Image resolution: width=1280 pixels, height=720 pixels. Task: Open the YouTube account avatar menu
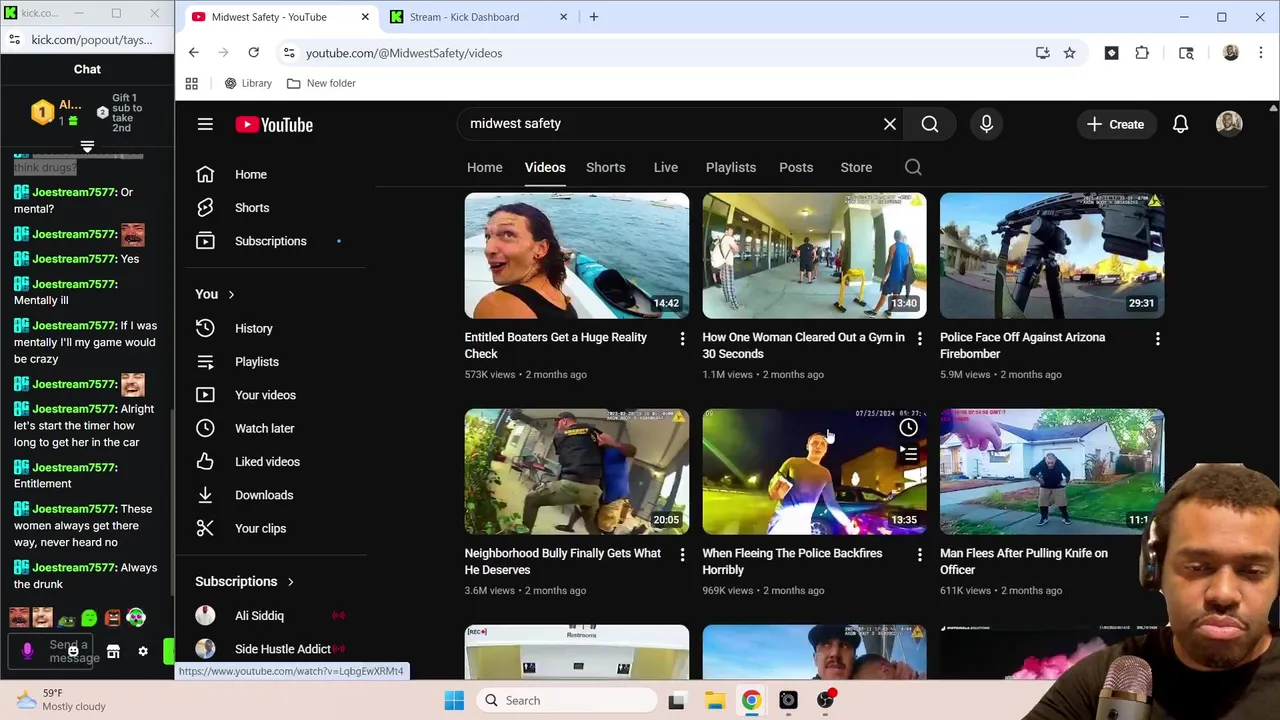coord(1229,124)
